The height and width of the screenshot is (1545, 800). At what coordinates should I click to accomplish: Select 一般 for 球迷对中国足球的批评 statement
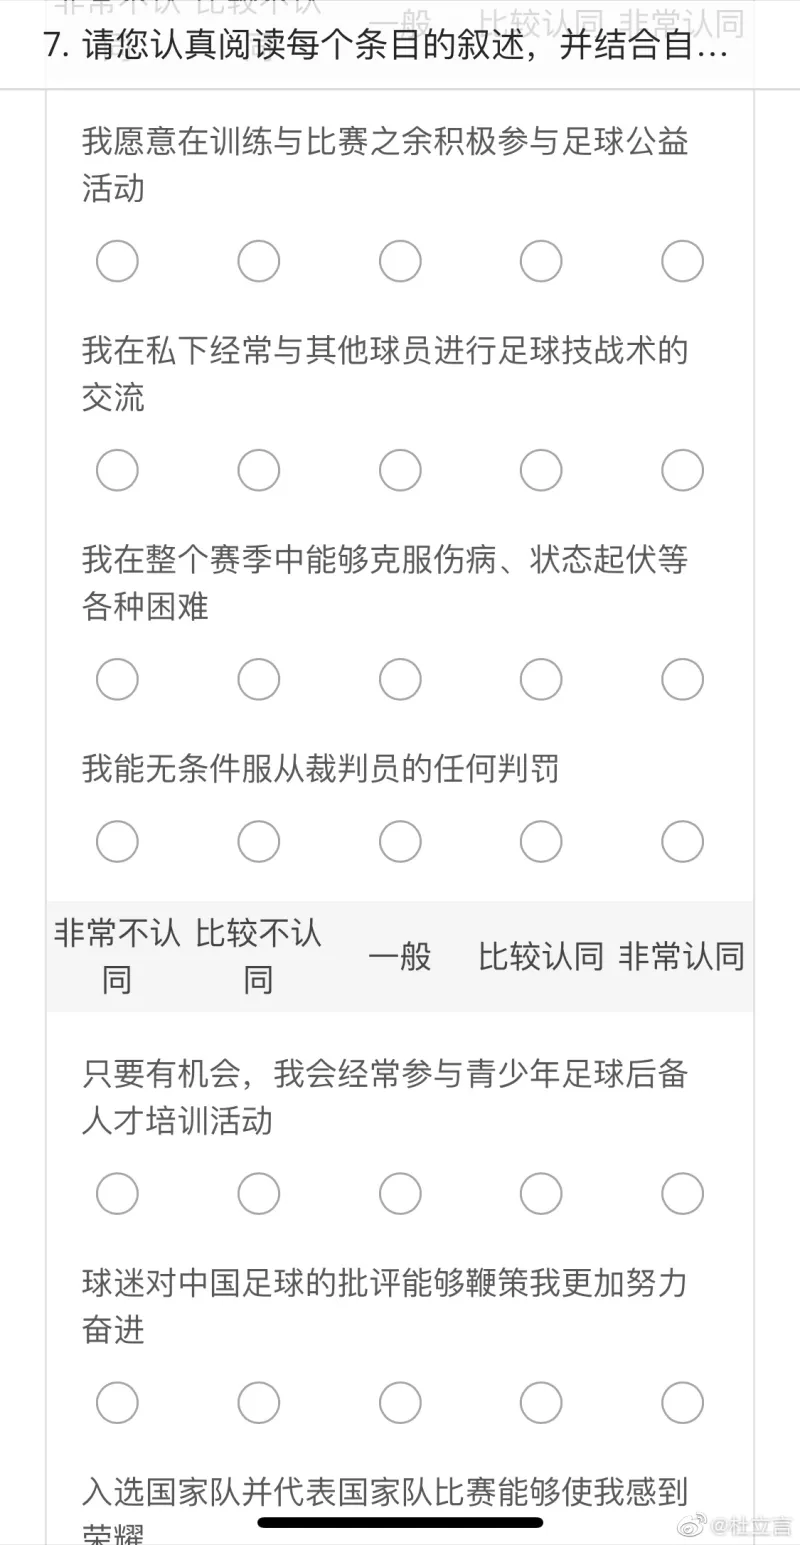pos(400,1402)
